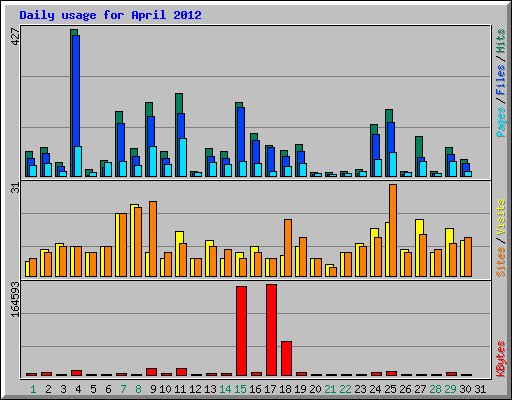Click day label 19 on the x-axis
This screenshot has height=400, width=512.
300,389
